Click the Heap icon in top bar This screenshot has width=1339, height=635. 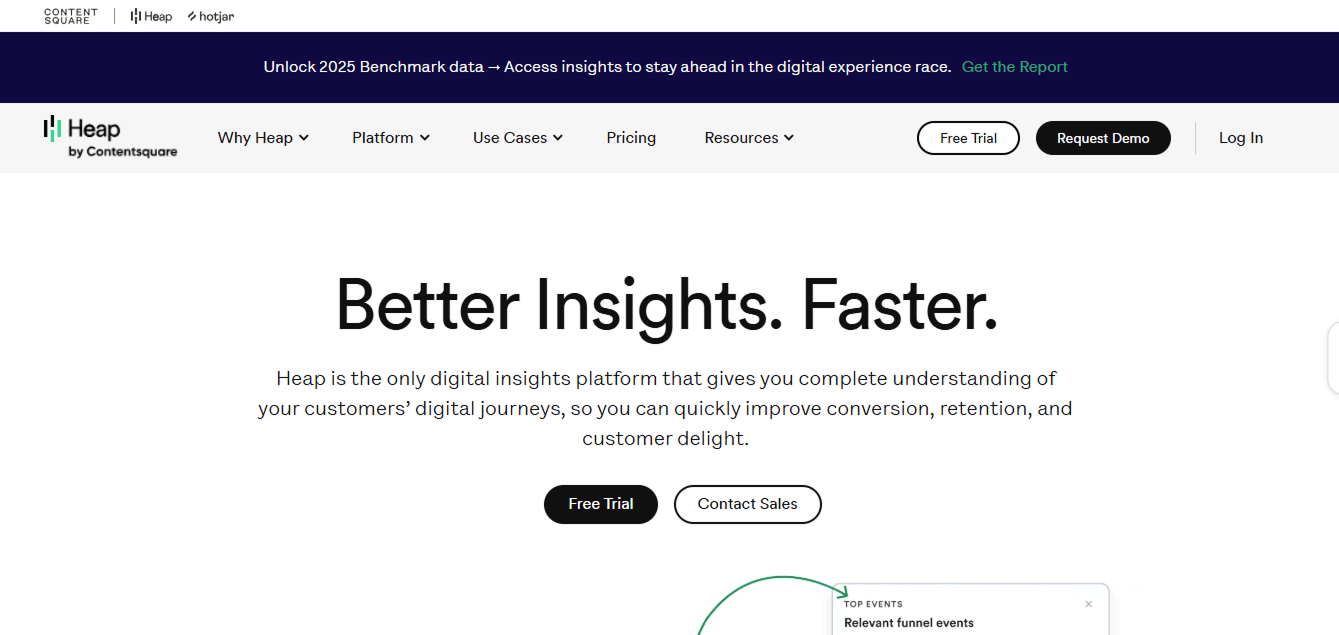pos(151,16)
